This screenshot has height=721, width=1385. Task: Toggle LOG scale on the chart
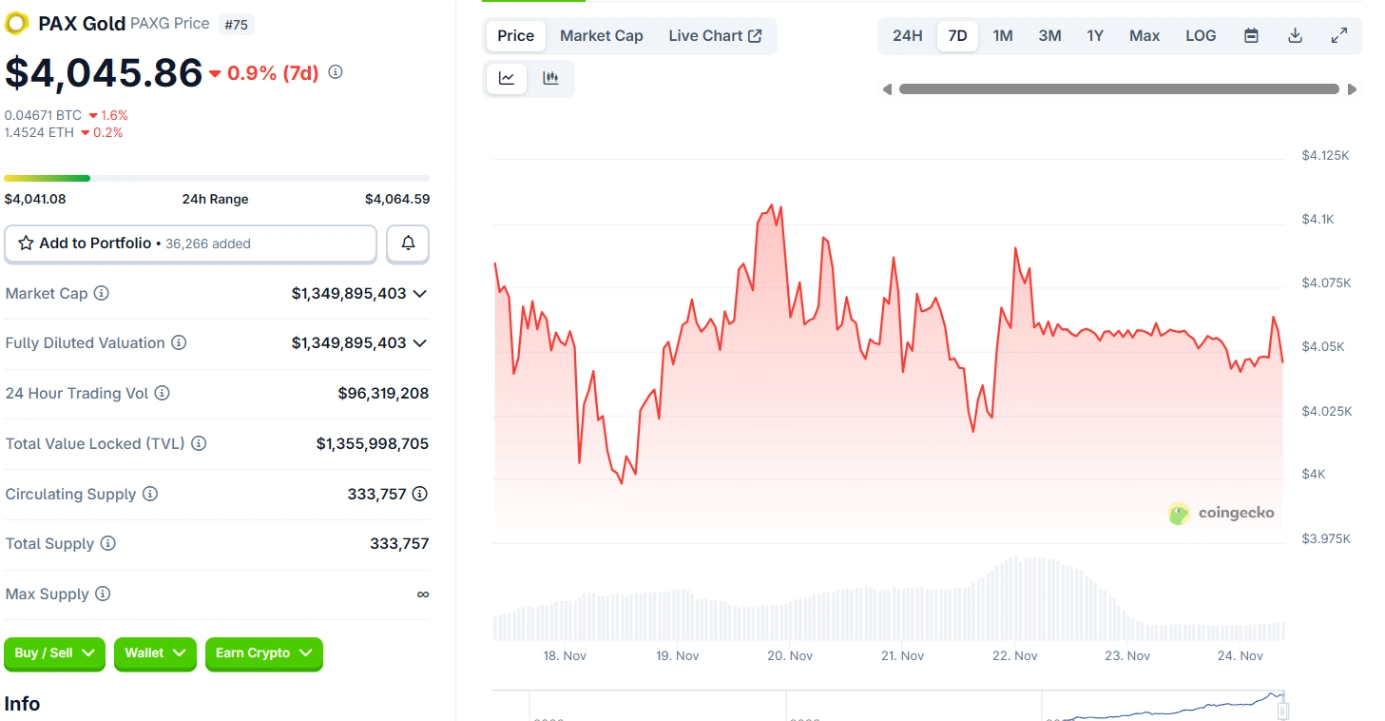(x=1200, y=36)
